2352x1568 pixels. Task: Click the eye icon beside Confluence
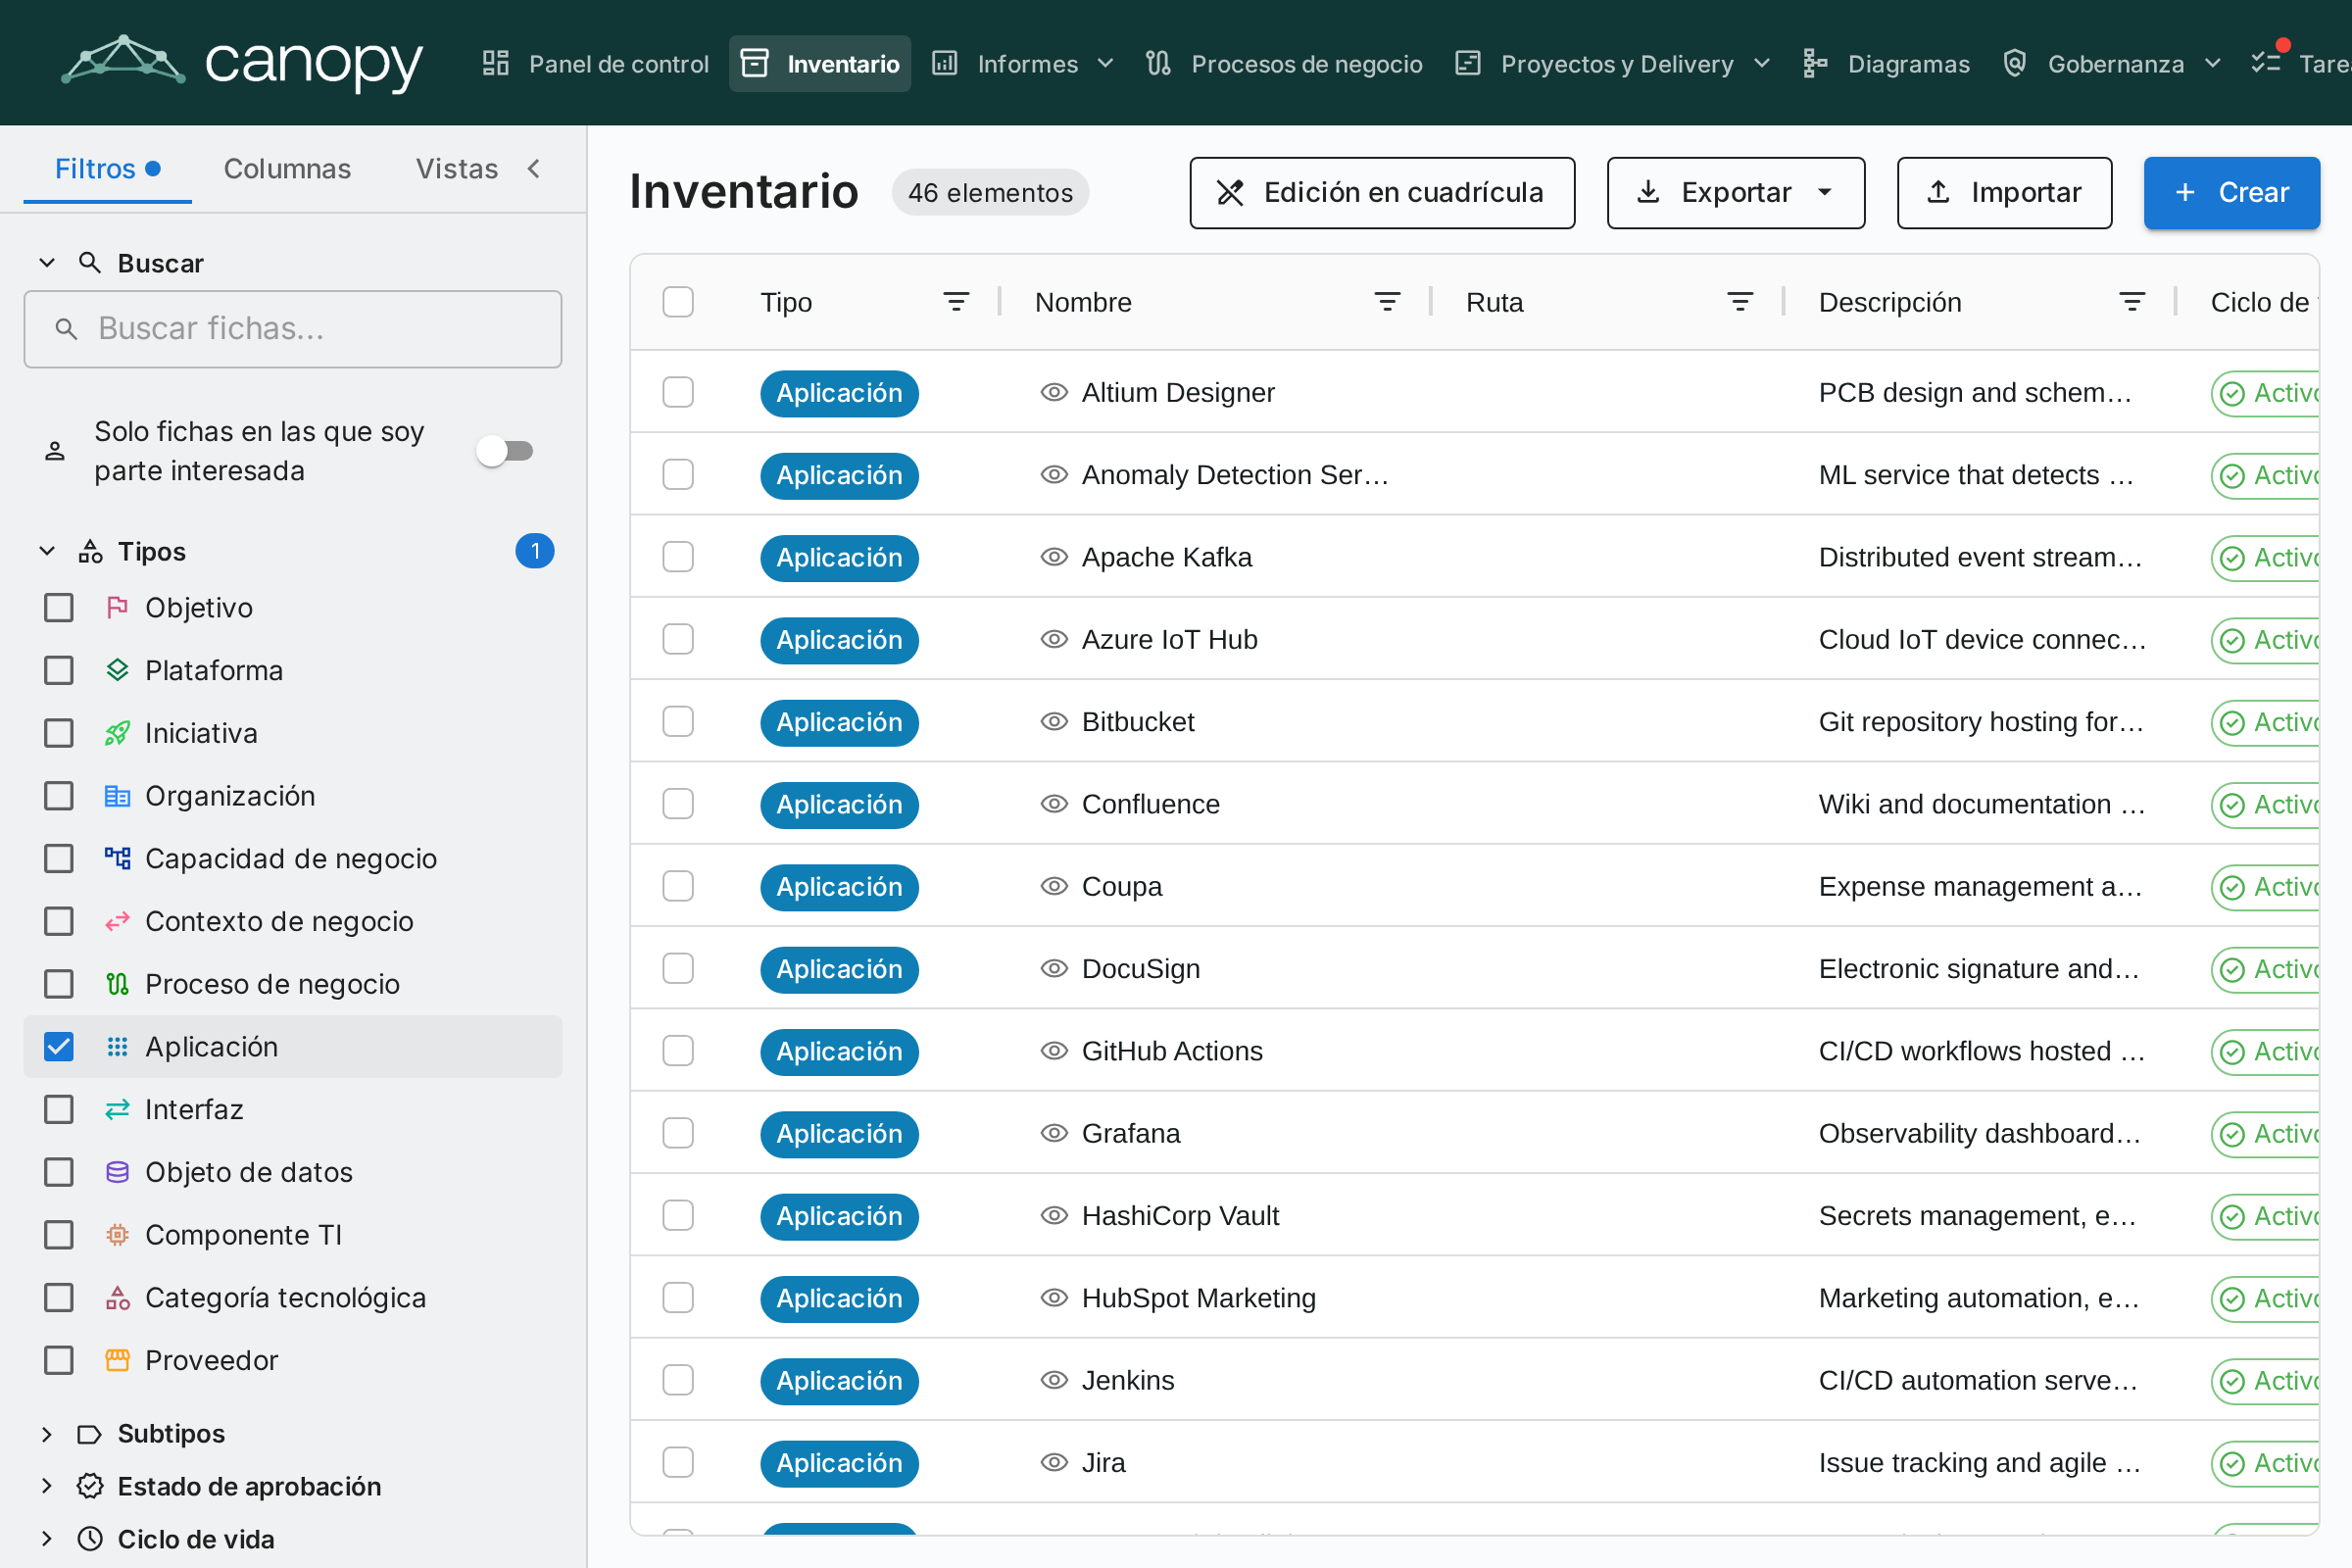point(1054,804)
